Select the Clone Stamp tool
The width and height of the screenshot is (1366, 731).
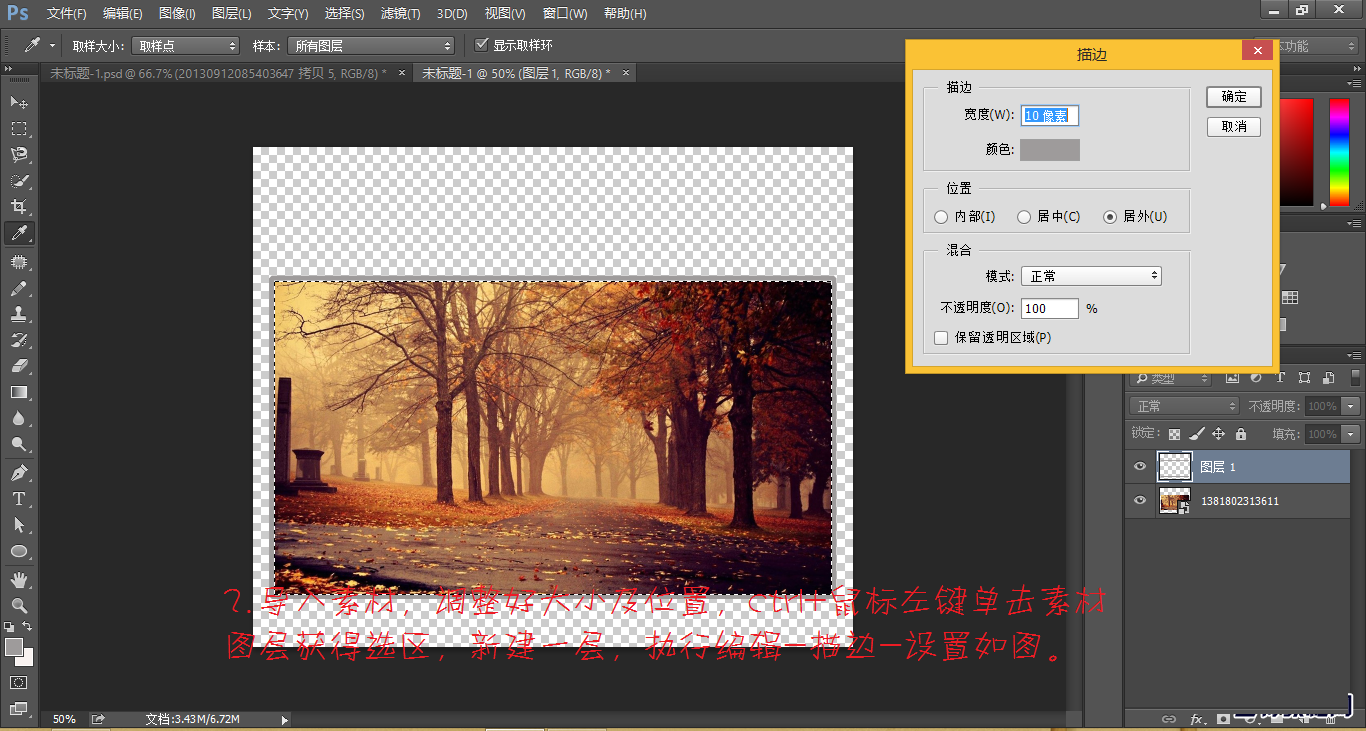[19, 314]
